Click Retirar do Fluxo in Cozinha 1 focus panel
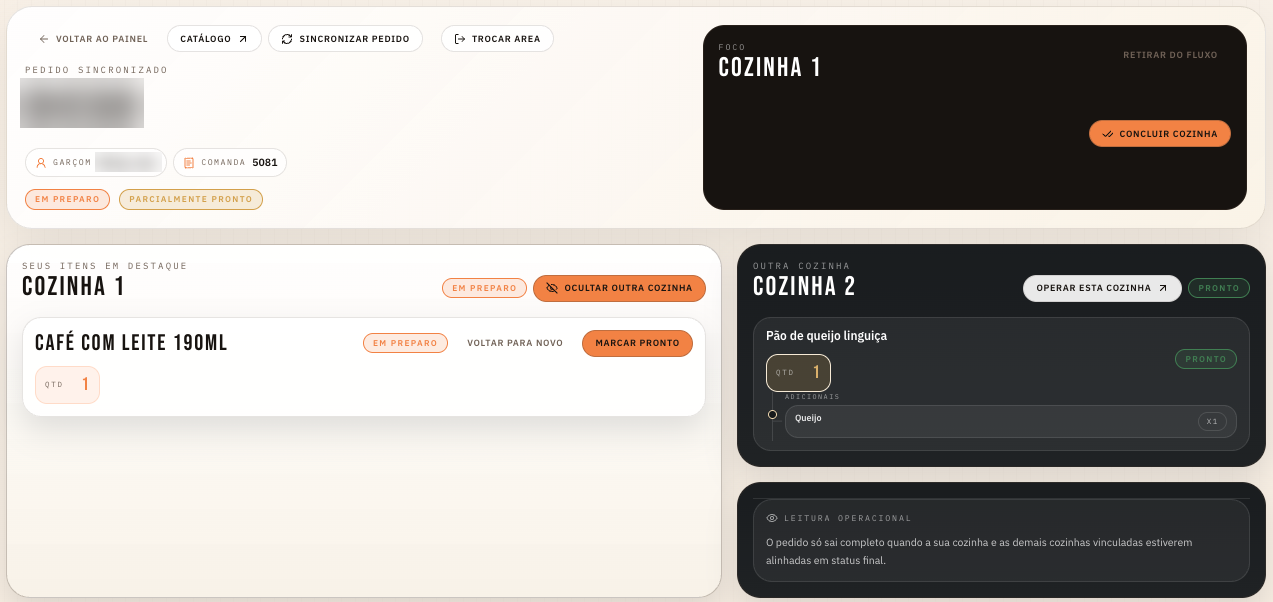The height and width of the screenshot is (602, 1273). point(1170,55)
